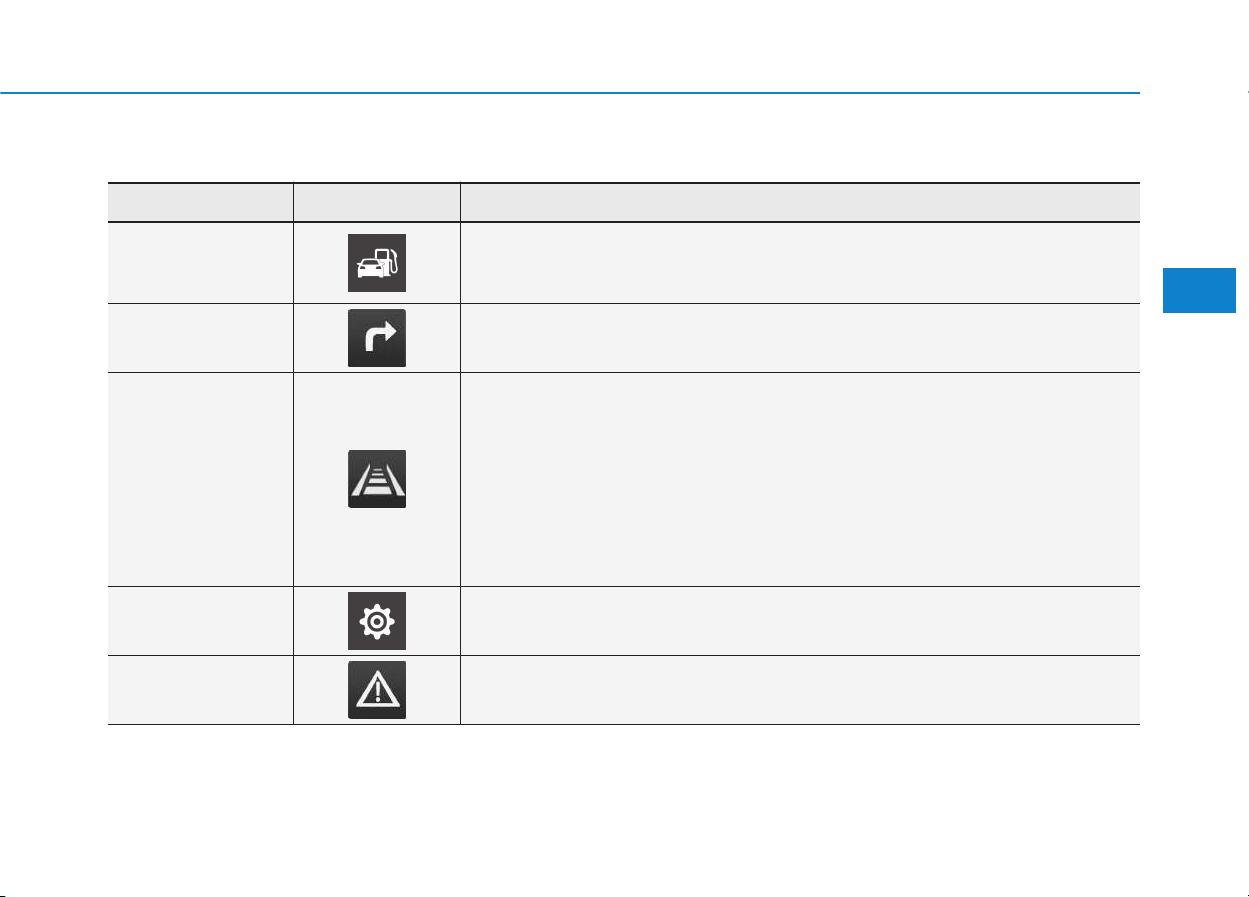Image resolution: width=1249 pixels, height=897 pixels.
Task: Click the first header cell of the table
Action: 200,202
